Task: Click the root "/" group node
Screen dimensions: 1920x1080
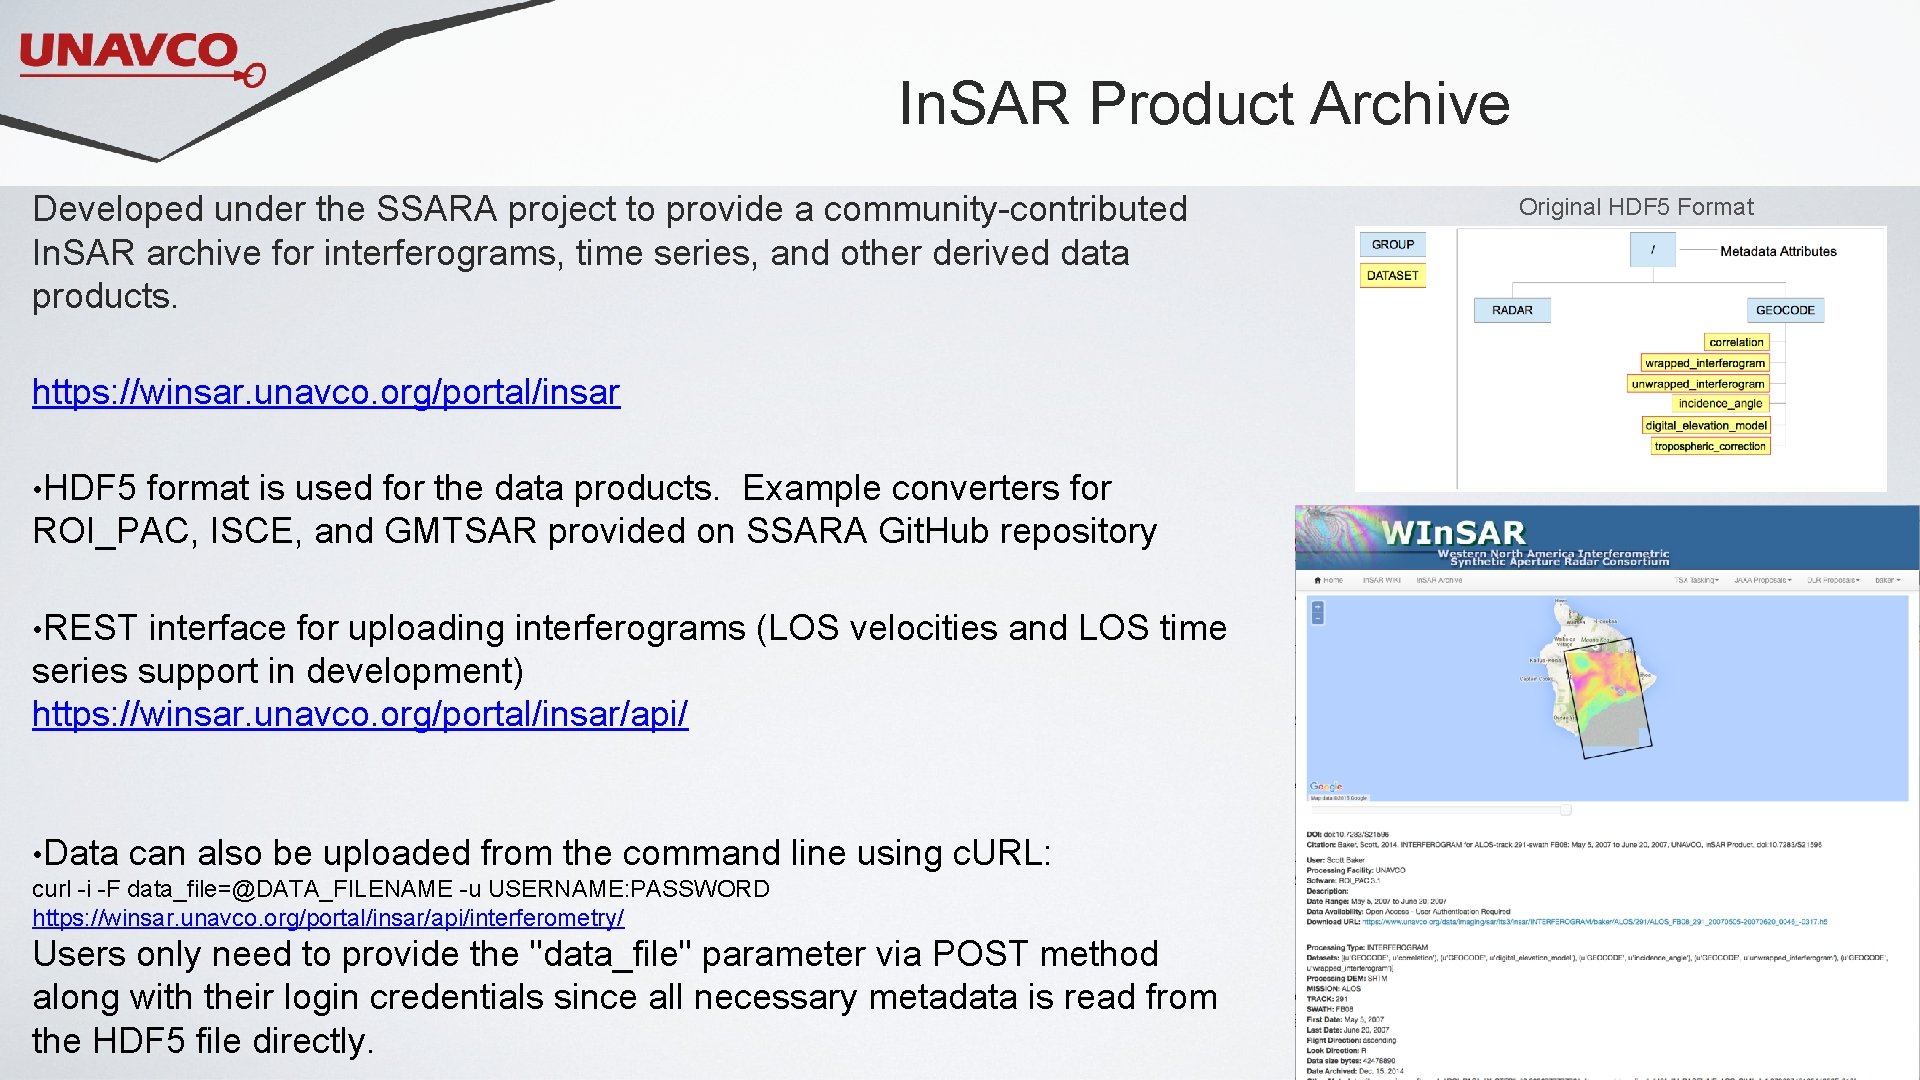Action: pyautogui.click(x=1653, y=250)
